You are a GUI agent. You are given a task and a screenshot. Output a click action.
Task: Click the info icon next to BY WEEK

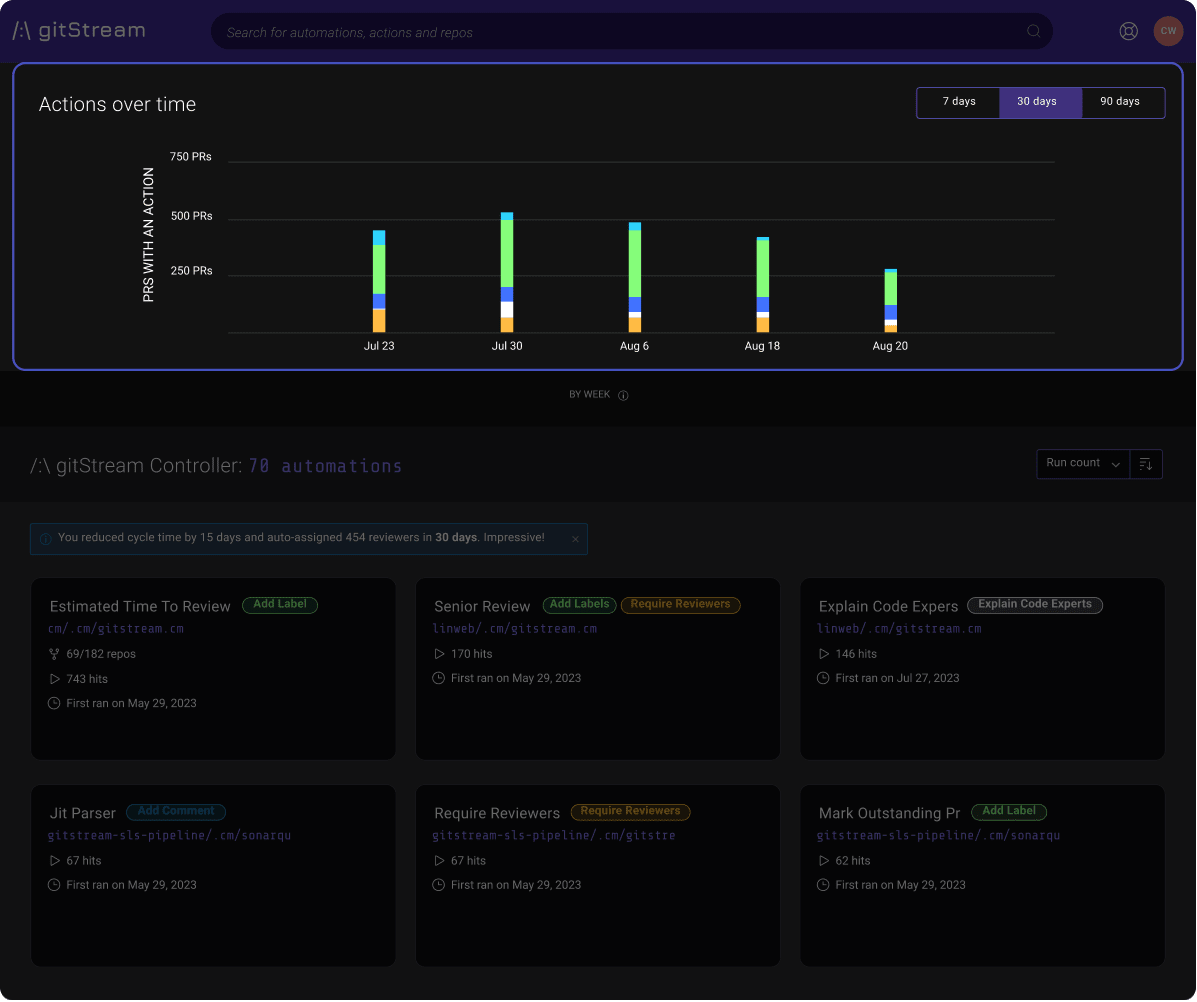point(623,395)
